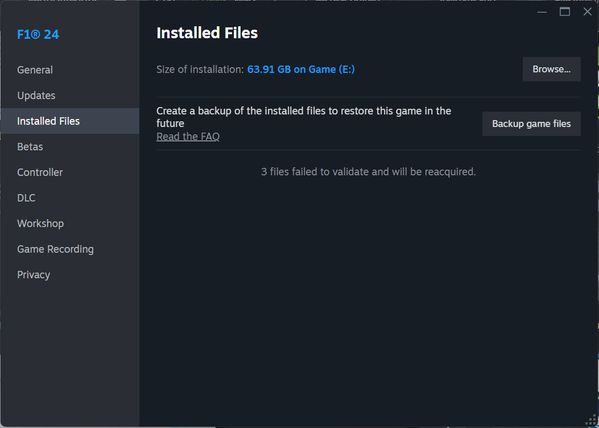Minimize the properties window
This screenshot has width=599, height=428.
pyautogui.click(x=542, y=12)
